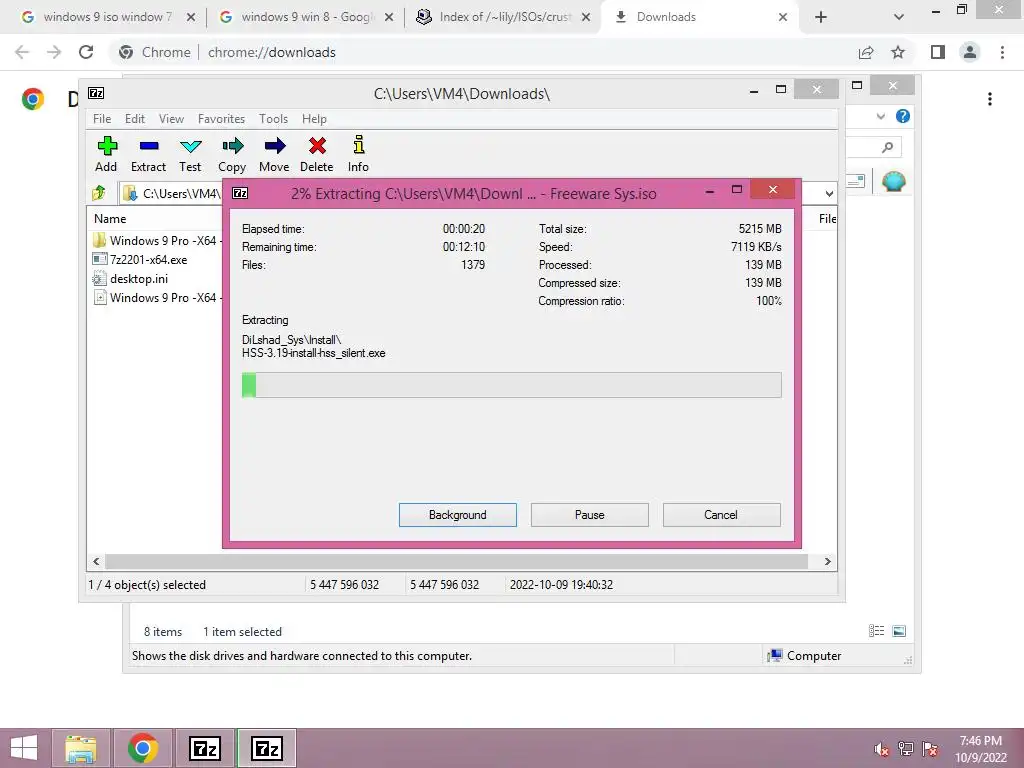Switch Explorer to large icons view
The width and height of the screenshot is (1024, 768).
click(899, 631)
